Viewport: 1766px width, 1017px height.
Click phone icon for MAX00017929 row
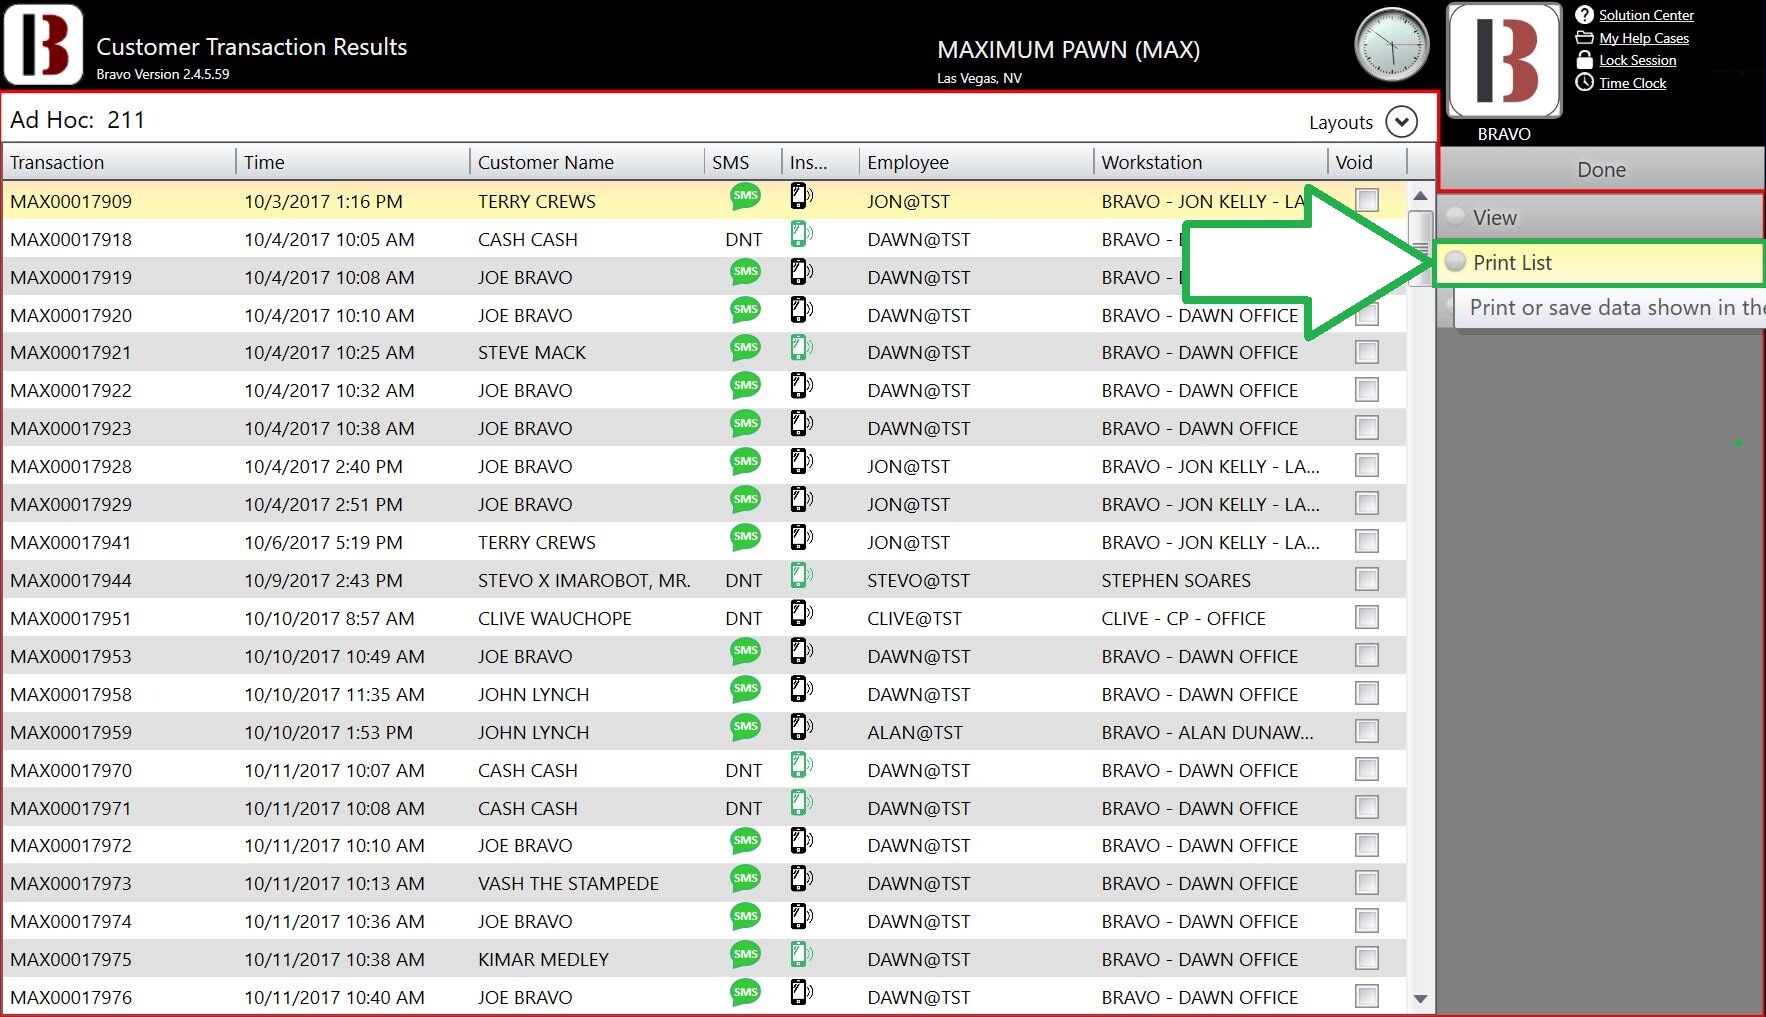801,499
